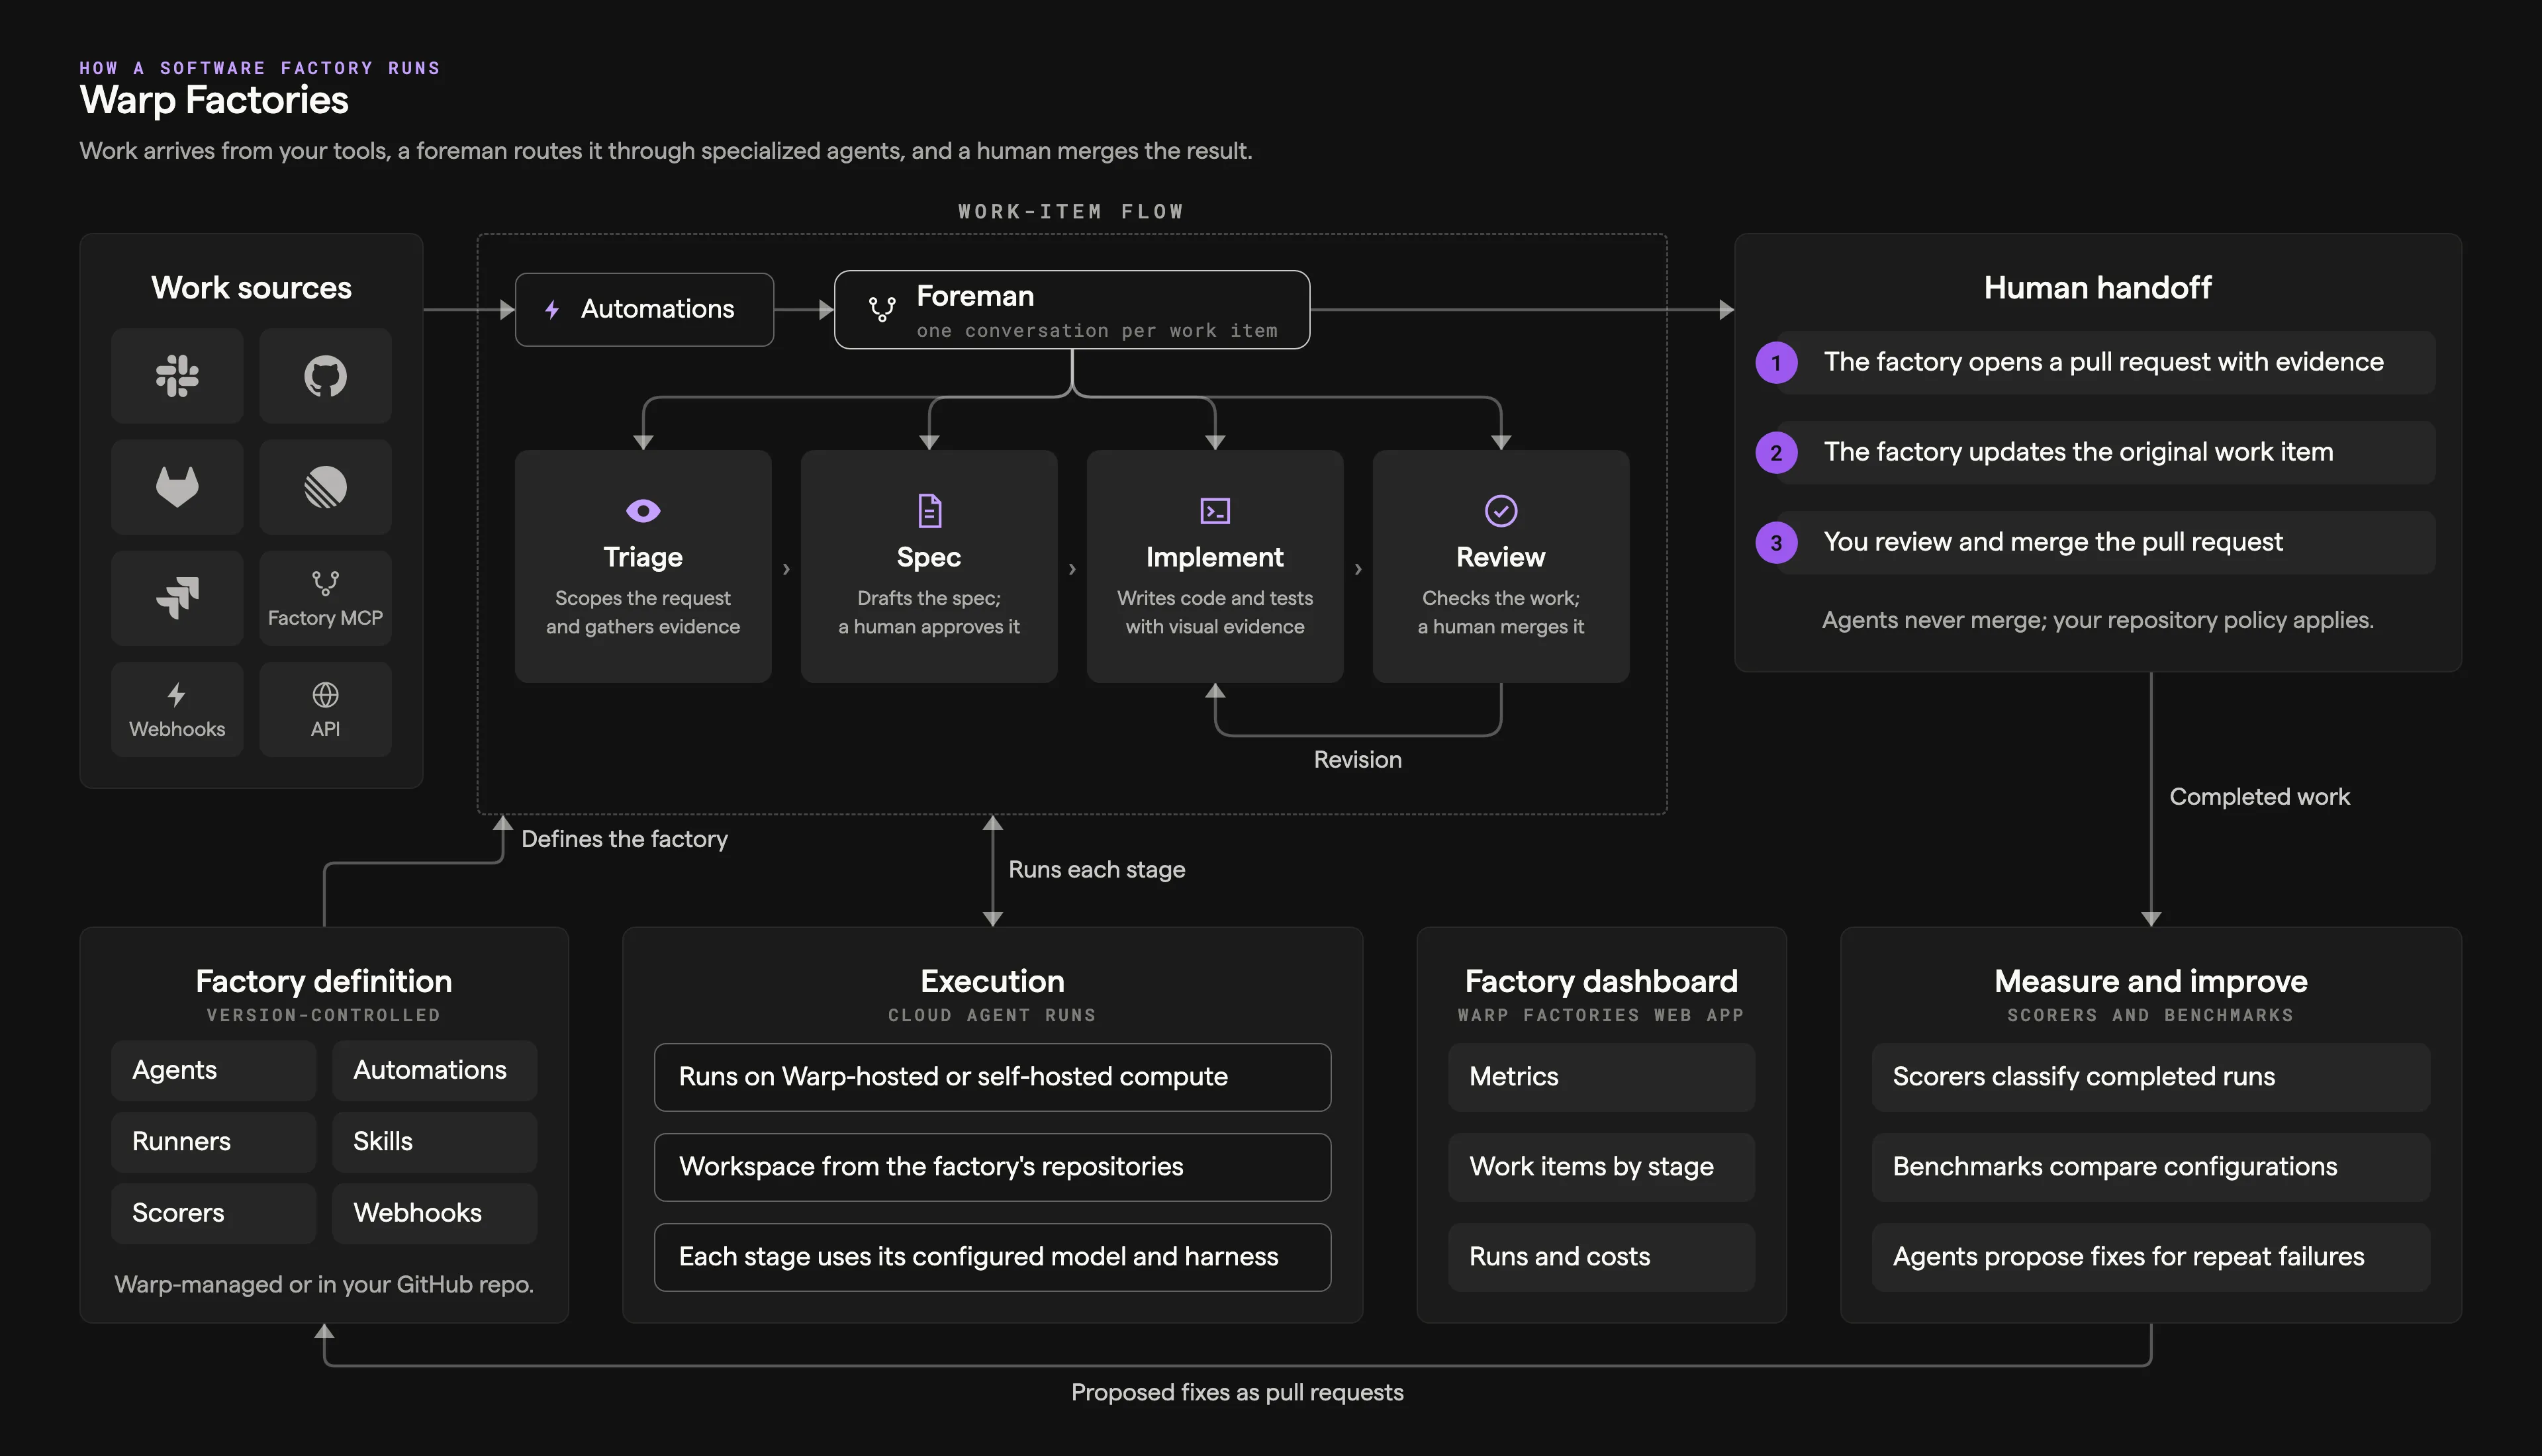This screenshot has height=1456, width=2542.
Task: Click the API globe icon
Action: tap(325, 695)
